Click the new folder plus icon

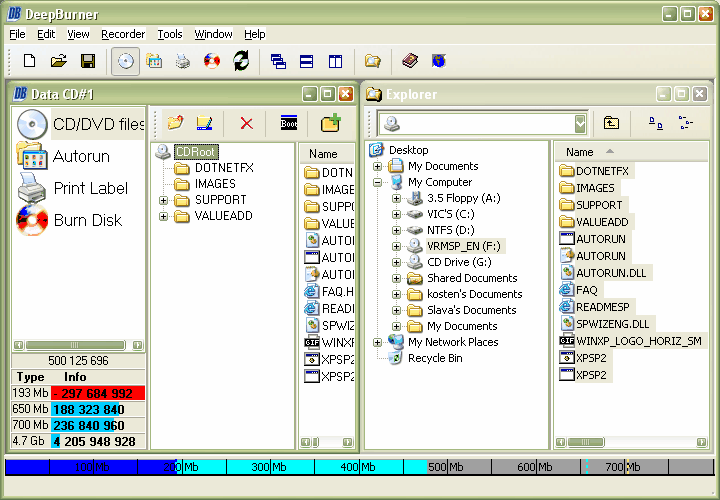[331, 123]
